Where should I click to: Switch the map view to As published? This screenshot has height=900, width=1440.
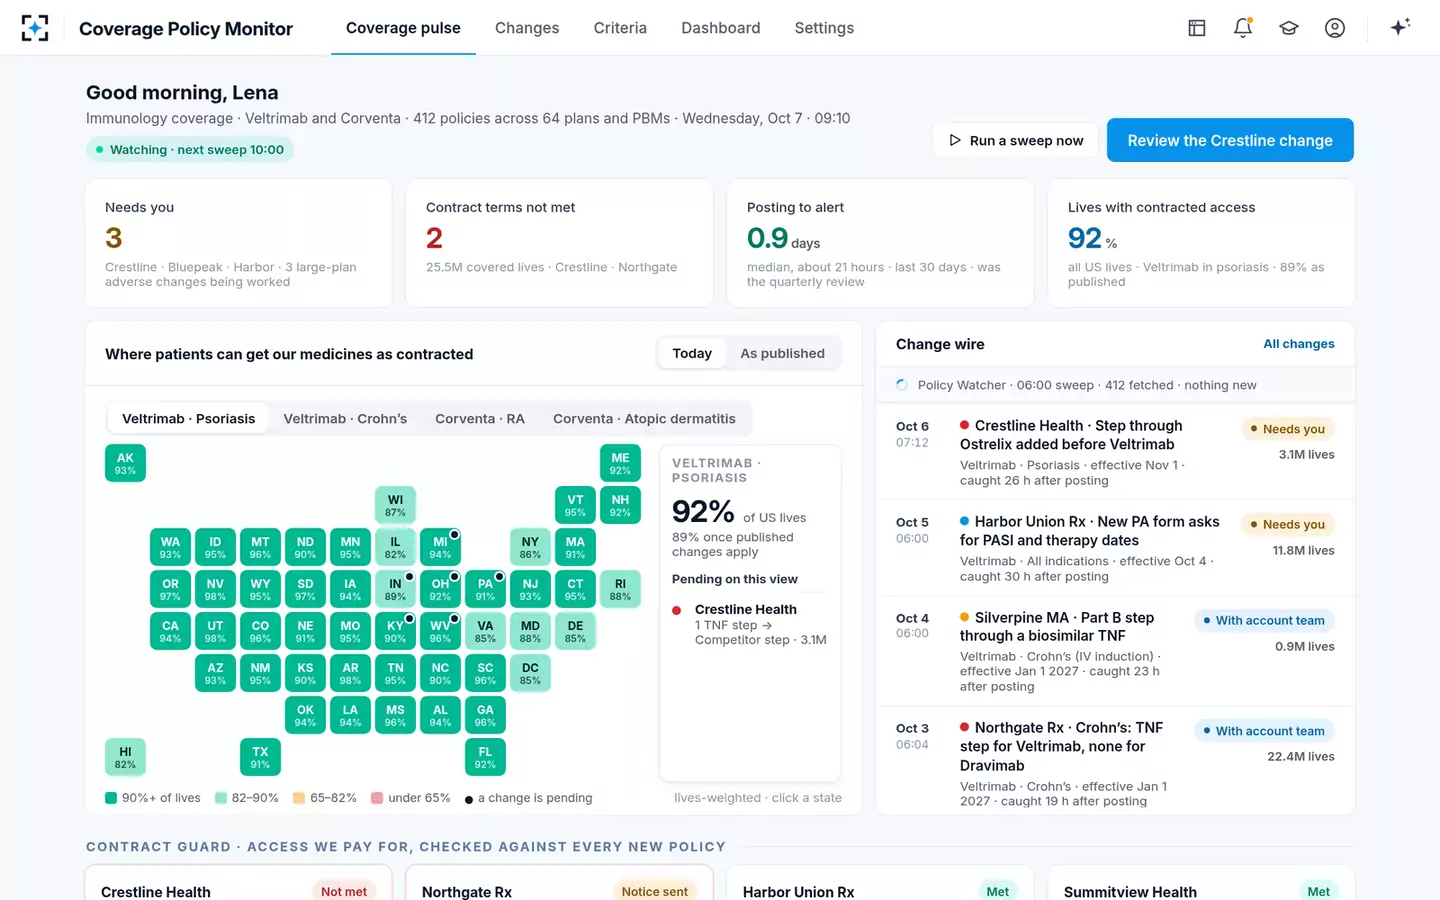[x=782, y=353]
